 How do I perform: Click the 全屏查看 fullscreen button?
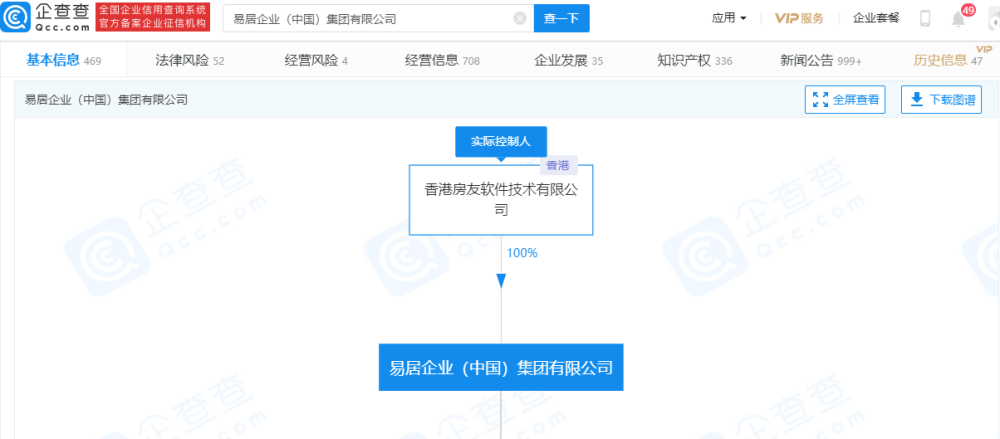click(845, 100)
